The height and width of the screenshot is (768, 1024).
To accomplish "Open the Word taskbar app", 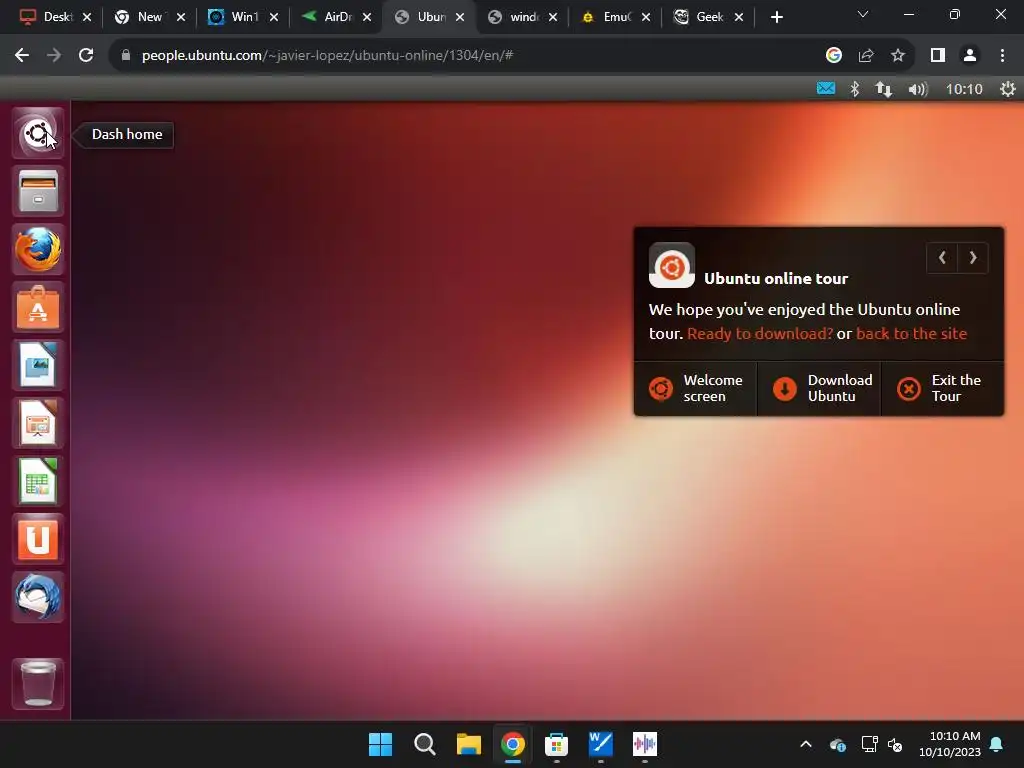I will pyautogui.click(x=600, y=744).
